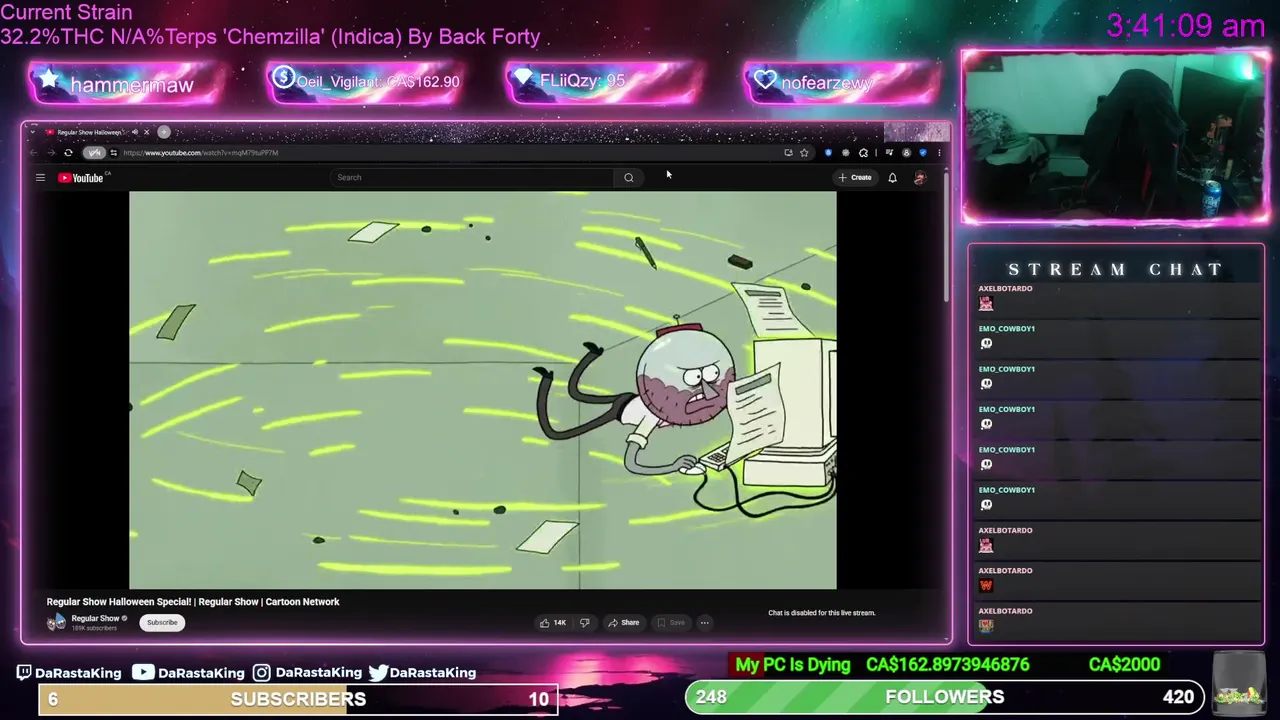The width and height of the screenshot is (1280, 720).
Task: Like the video with thumbs up
Action: pyautogui.click(x=553, y=623)
